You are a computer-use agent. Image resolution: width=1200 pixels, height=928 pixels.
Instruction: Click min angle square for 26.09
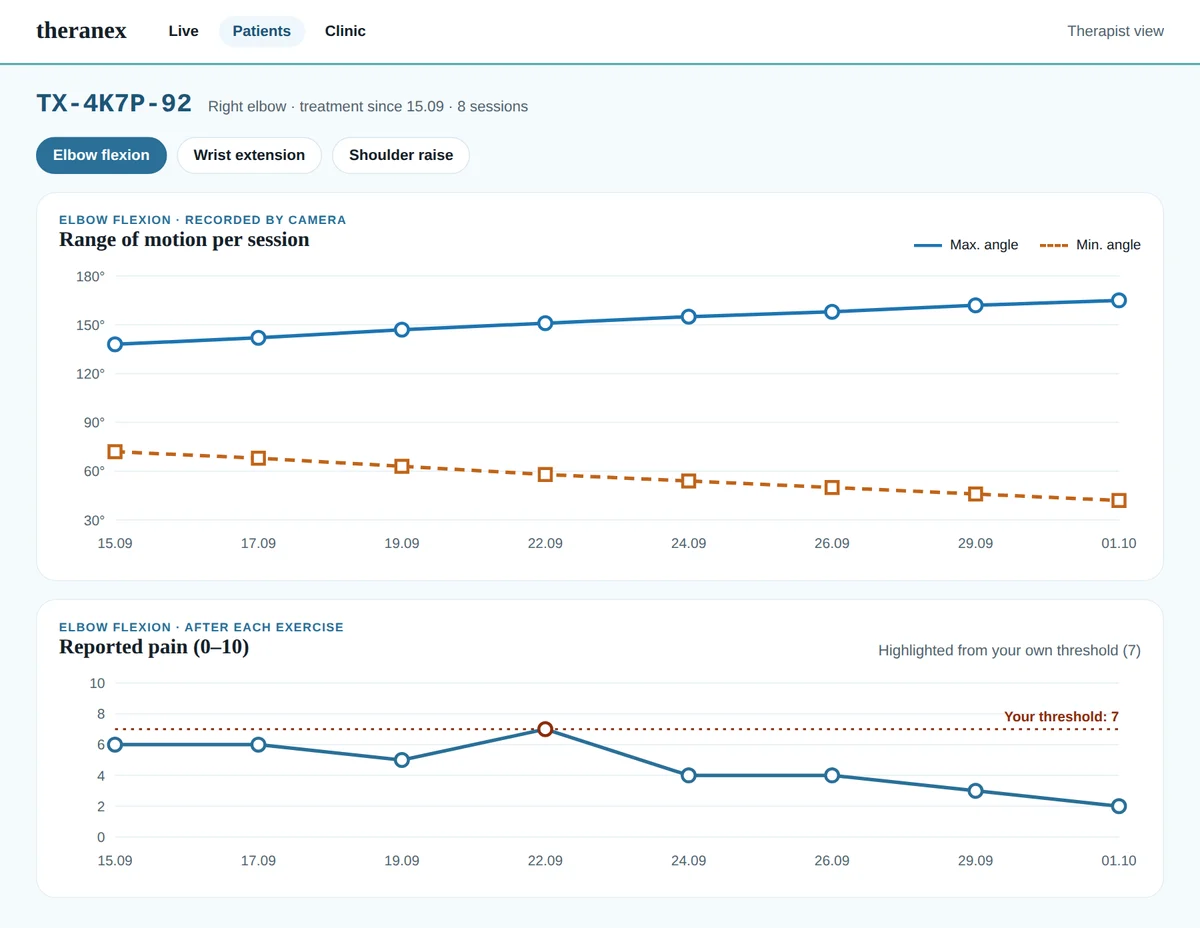[832, 488]
